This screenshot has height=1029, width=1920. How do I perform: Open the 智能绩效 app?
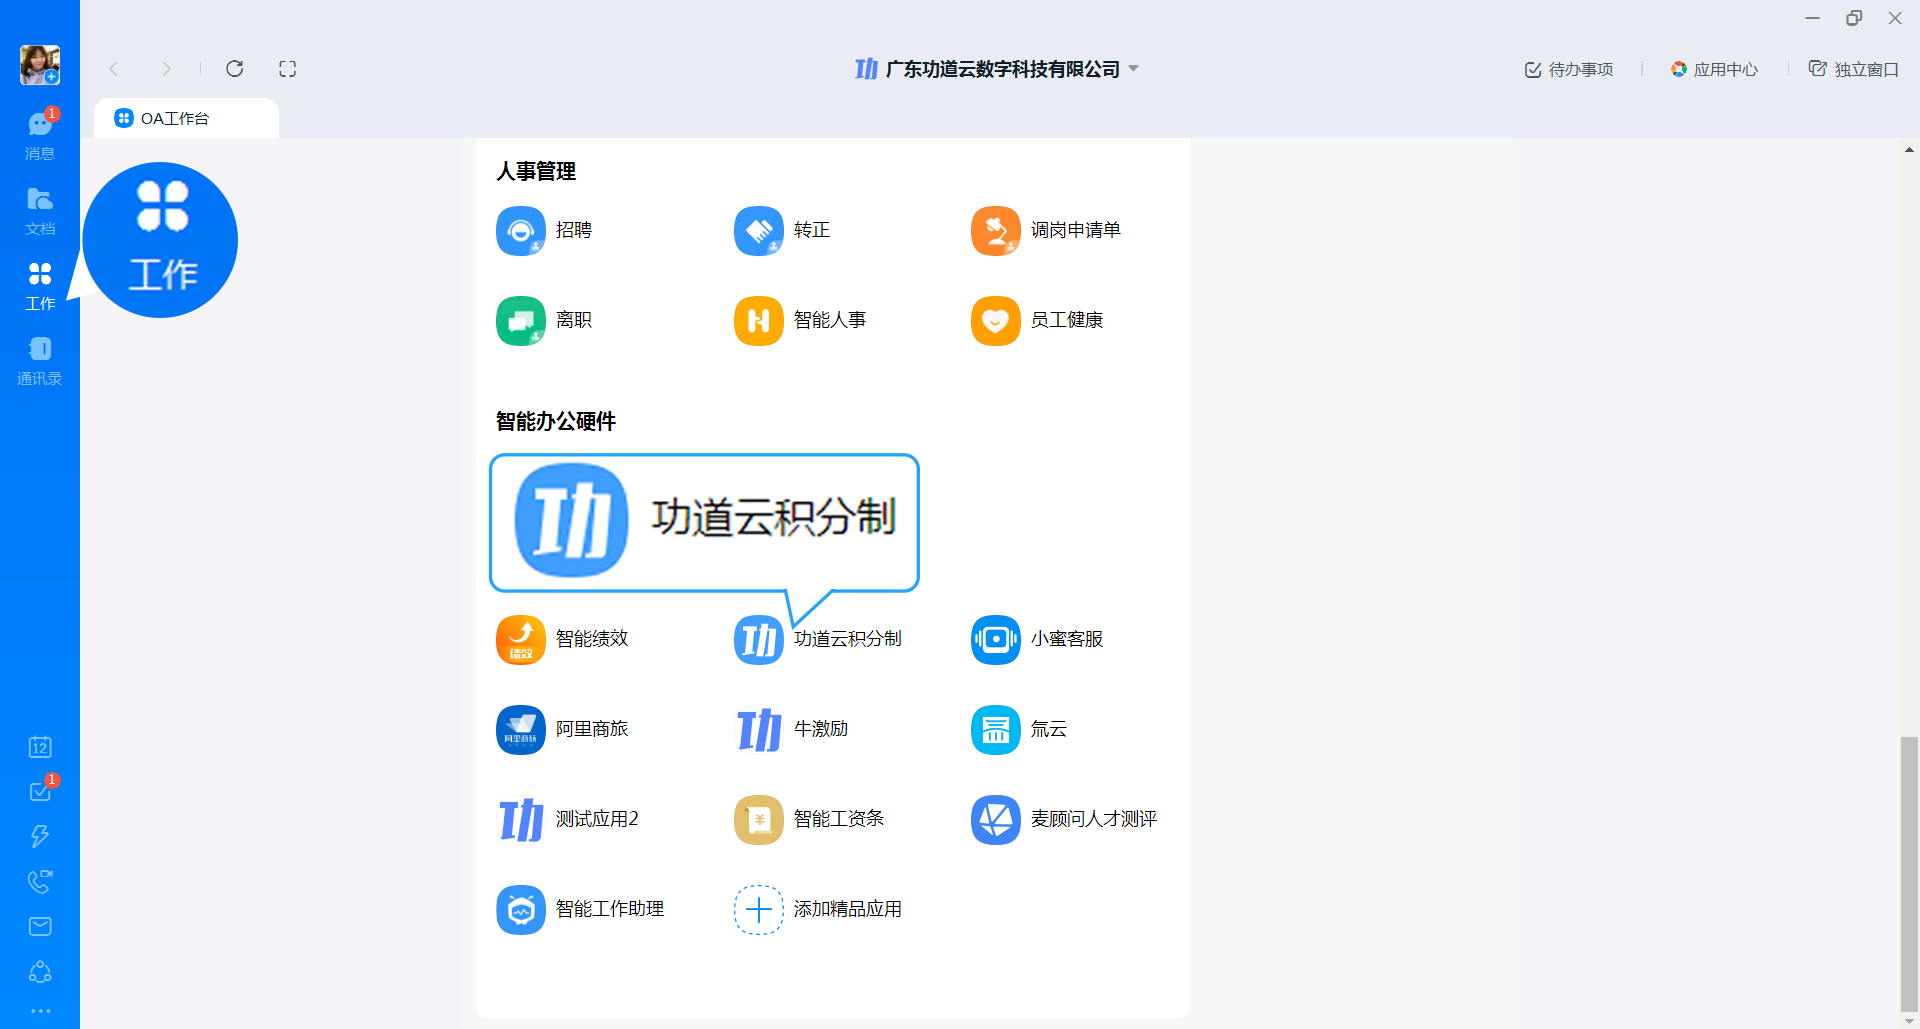pyautogui.click(x=521, y=640)
